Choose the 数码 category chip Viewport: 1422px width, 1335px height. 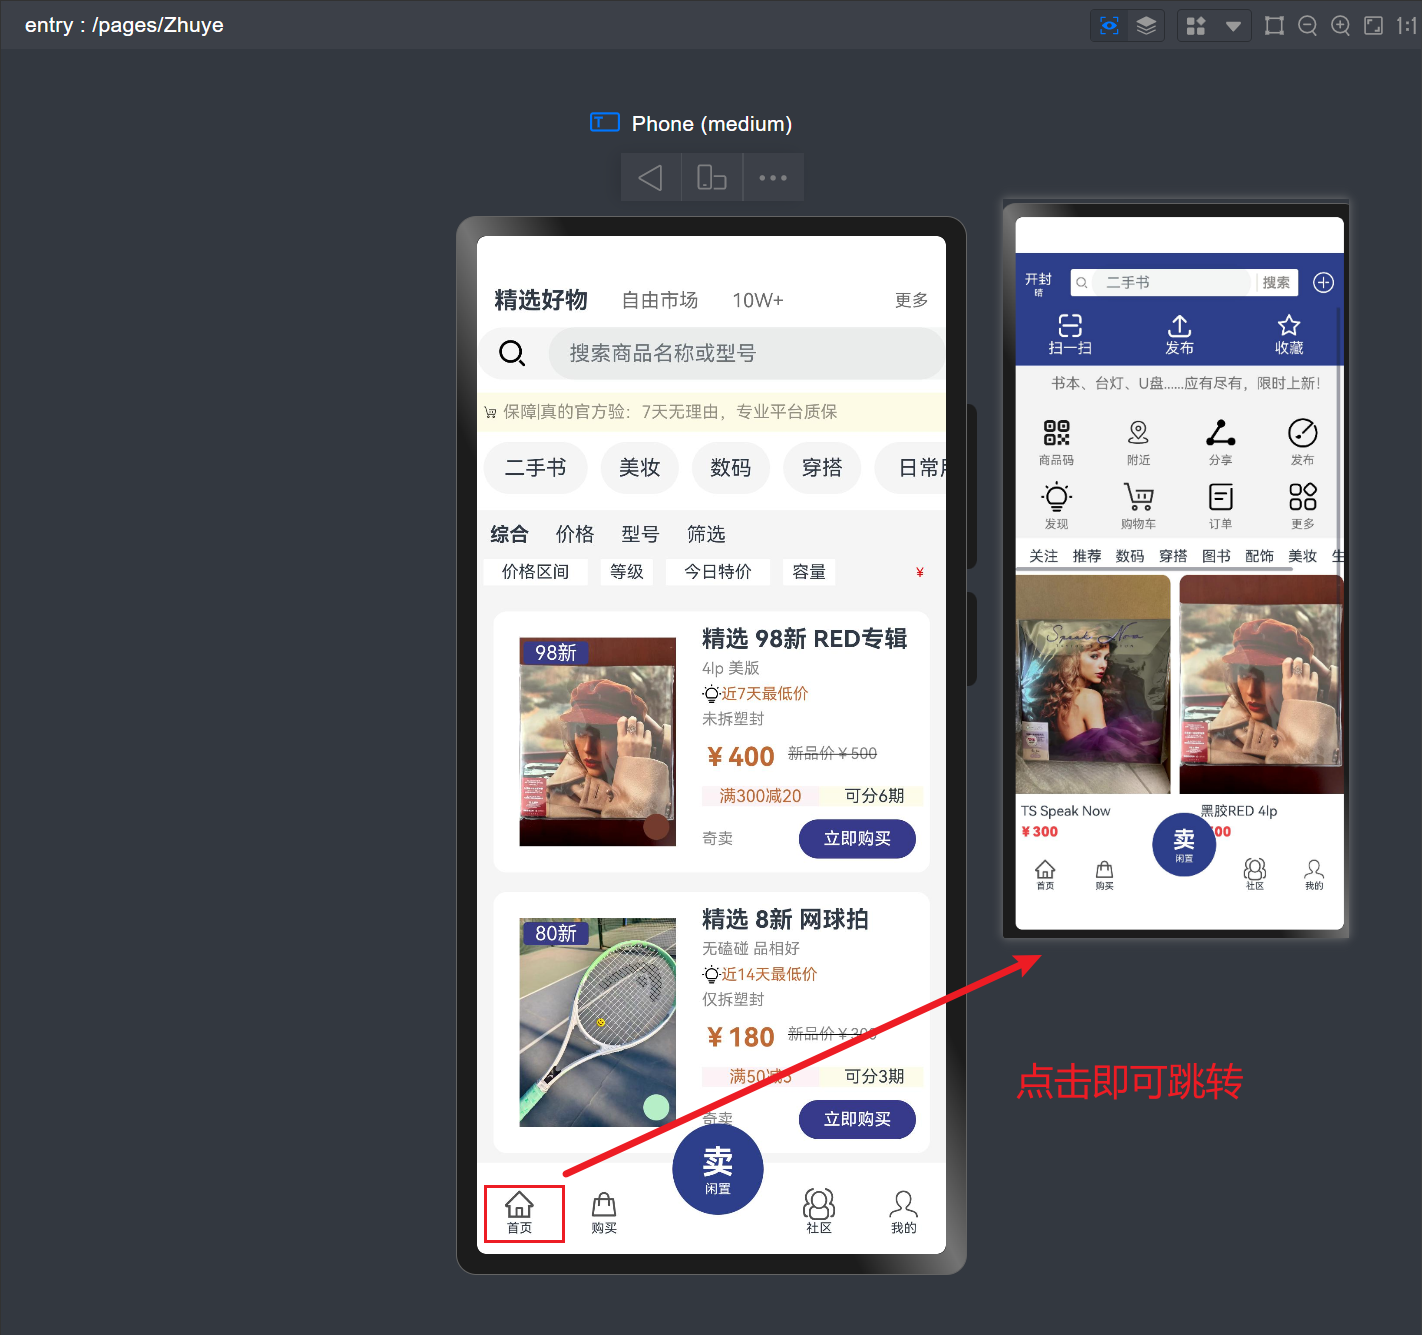click(731, 468)
